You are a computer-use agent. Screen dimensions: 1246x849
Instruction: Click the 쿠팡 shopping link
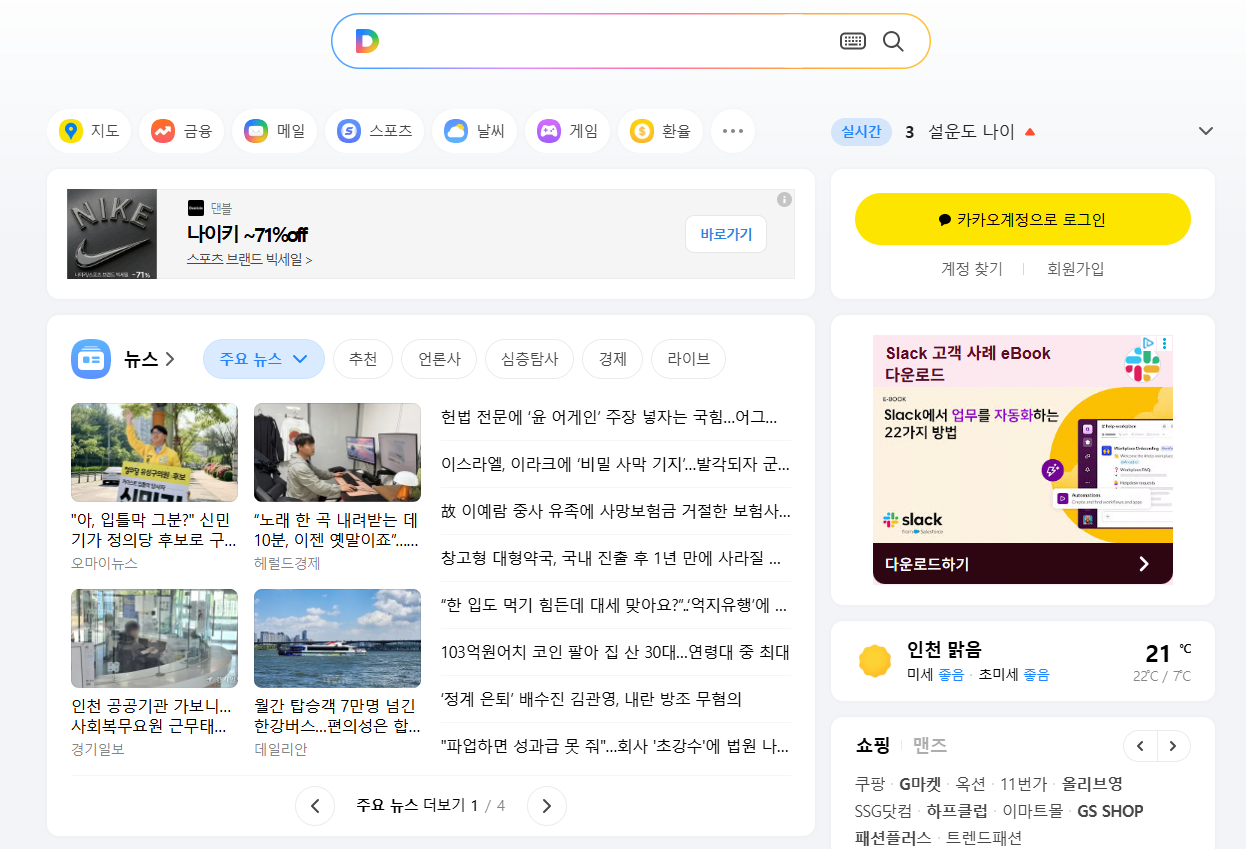pyautogui.click(x=870, y=783)
